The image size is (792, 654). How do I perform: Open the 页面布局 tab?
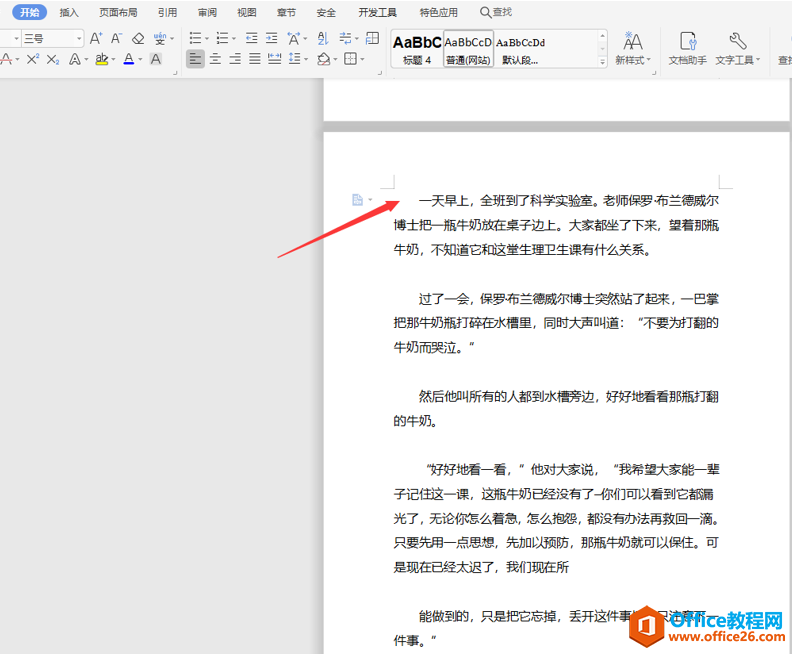pos(118,12)
